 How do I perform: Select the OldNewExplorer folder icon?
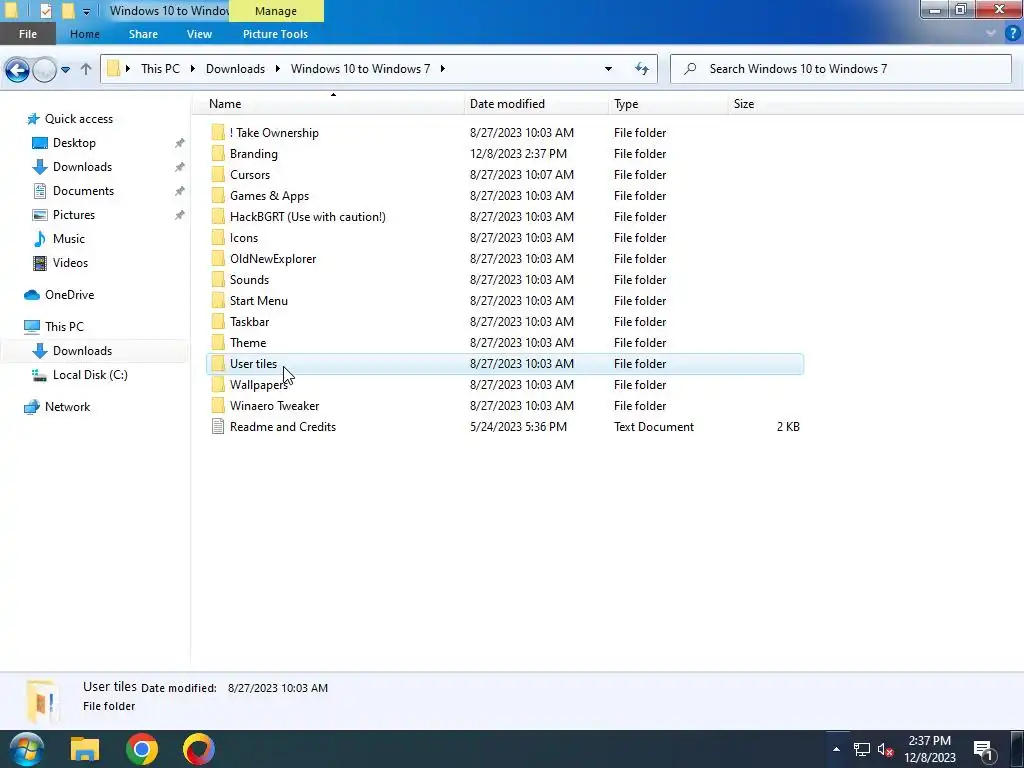click(218, 259)
